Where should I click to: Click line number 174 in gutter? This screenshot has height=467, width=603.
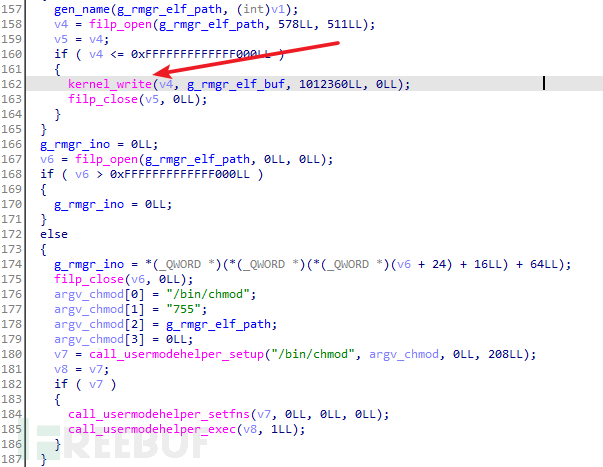pyautogui.click(x=12, y=264)
